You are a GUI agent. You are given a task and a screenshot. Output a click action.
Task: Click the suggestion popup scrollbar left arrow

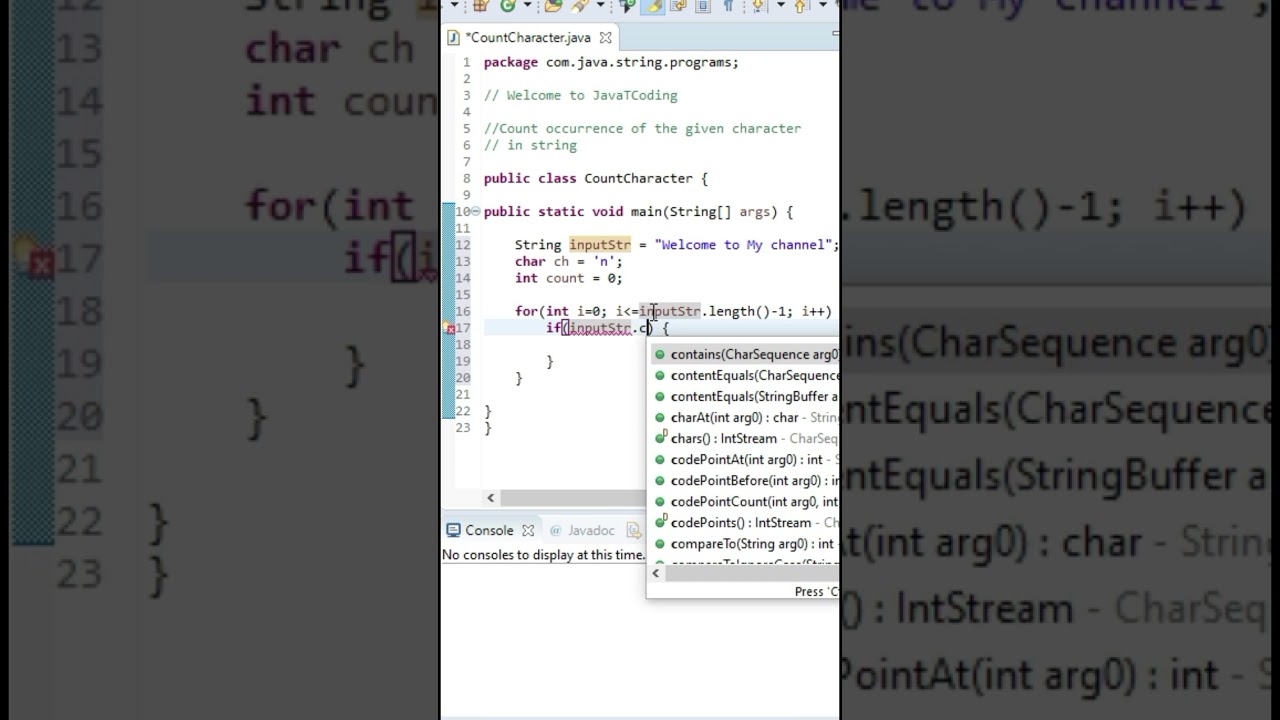(x=656, y=573)
